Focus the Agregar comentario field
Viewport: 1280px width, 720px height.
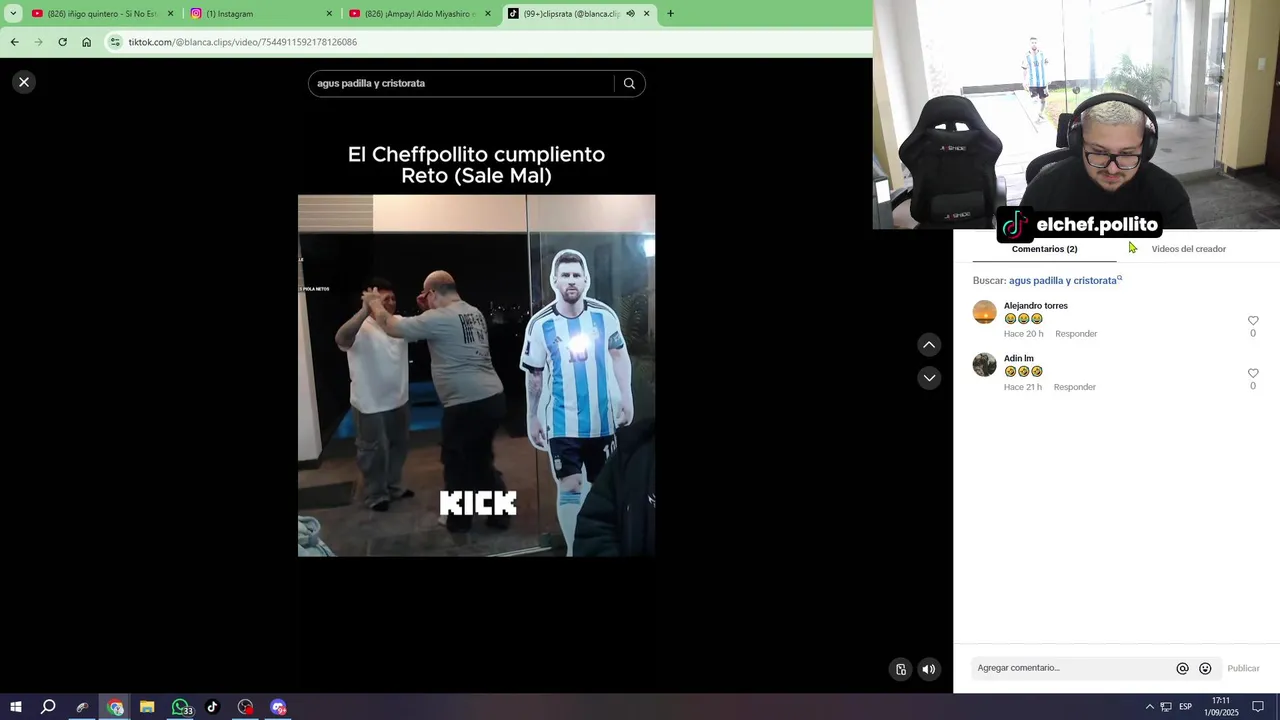(1071, 668)
